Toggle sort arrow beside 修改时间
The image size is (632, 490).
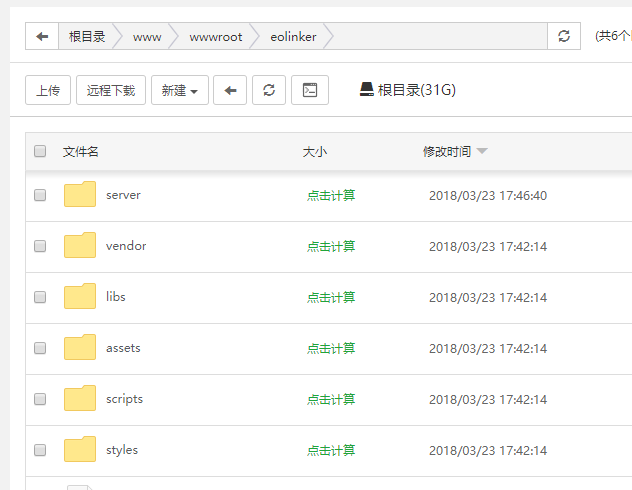point(482,151)
